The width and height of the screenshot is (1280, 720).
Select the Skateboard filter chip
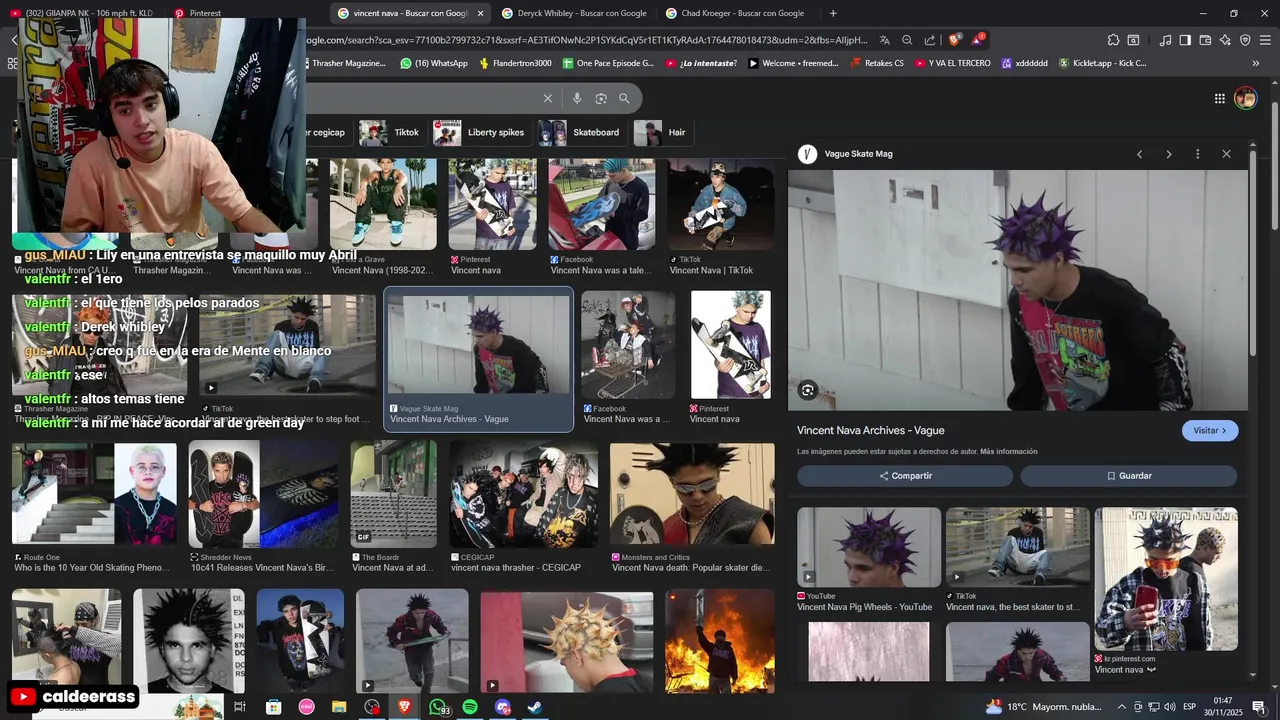coord(583,132)
